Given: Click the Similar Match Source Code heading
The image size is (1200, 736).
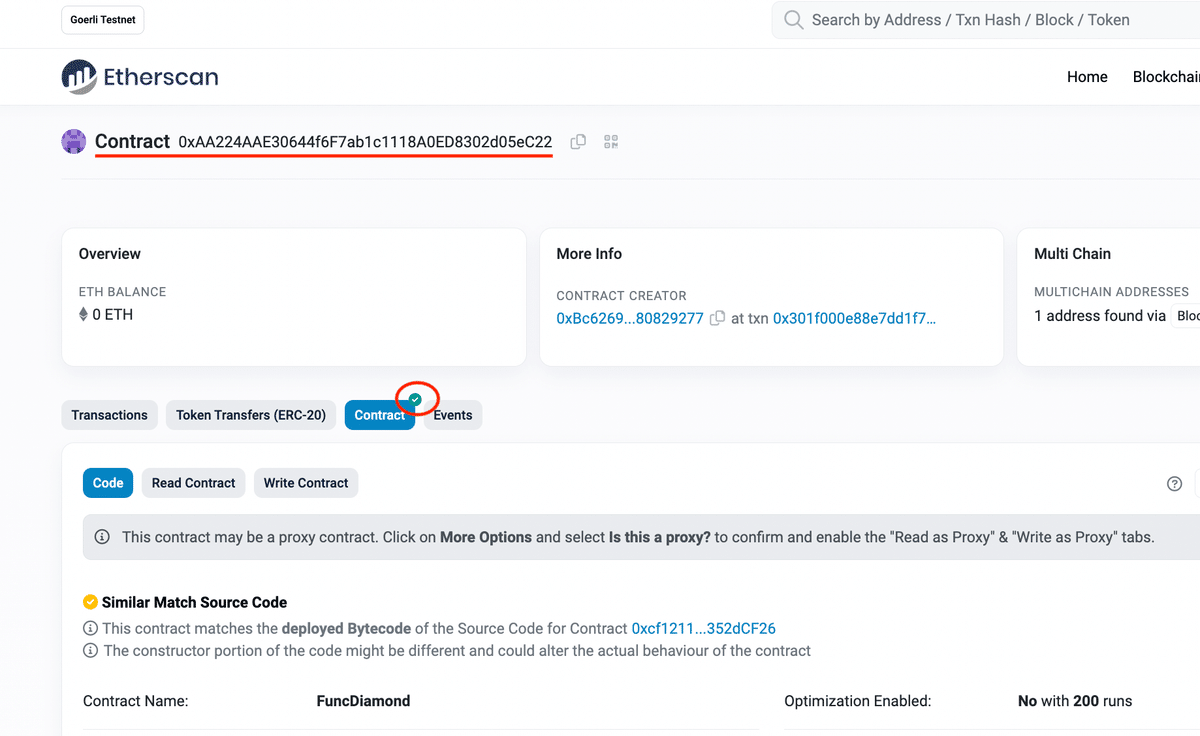Looking at the screenshot, I should click(194, 602).
